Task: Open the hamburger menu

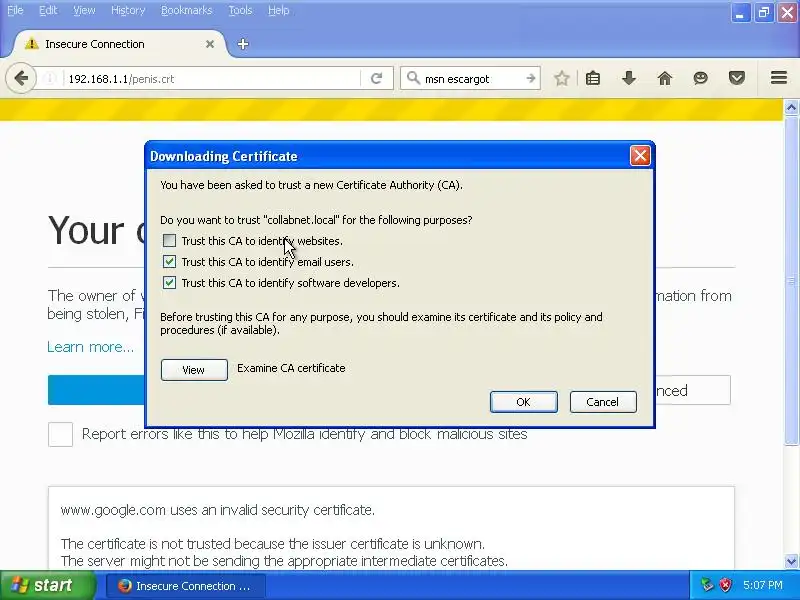Action: 779,78
